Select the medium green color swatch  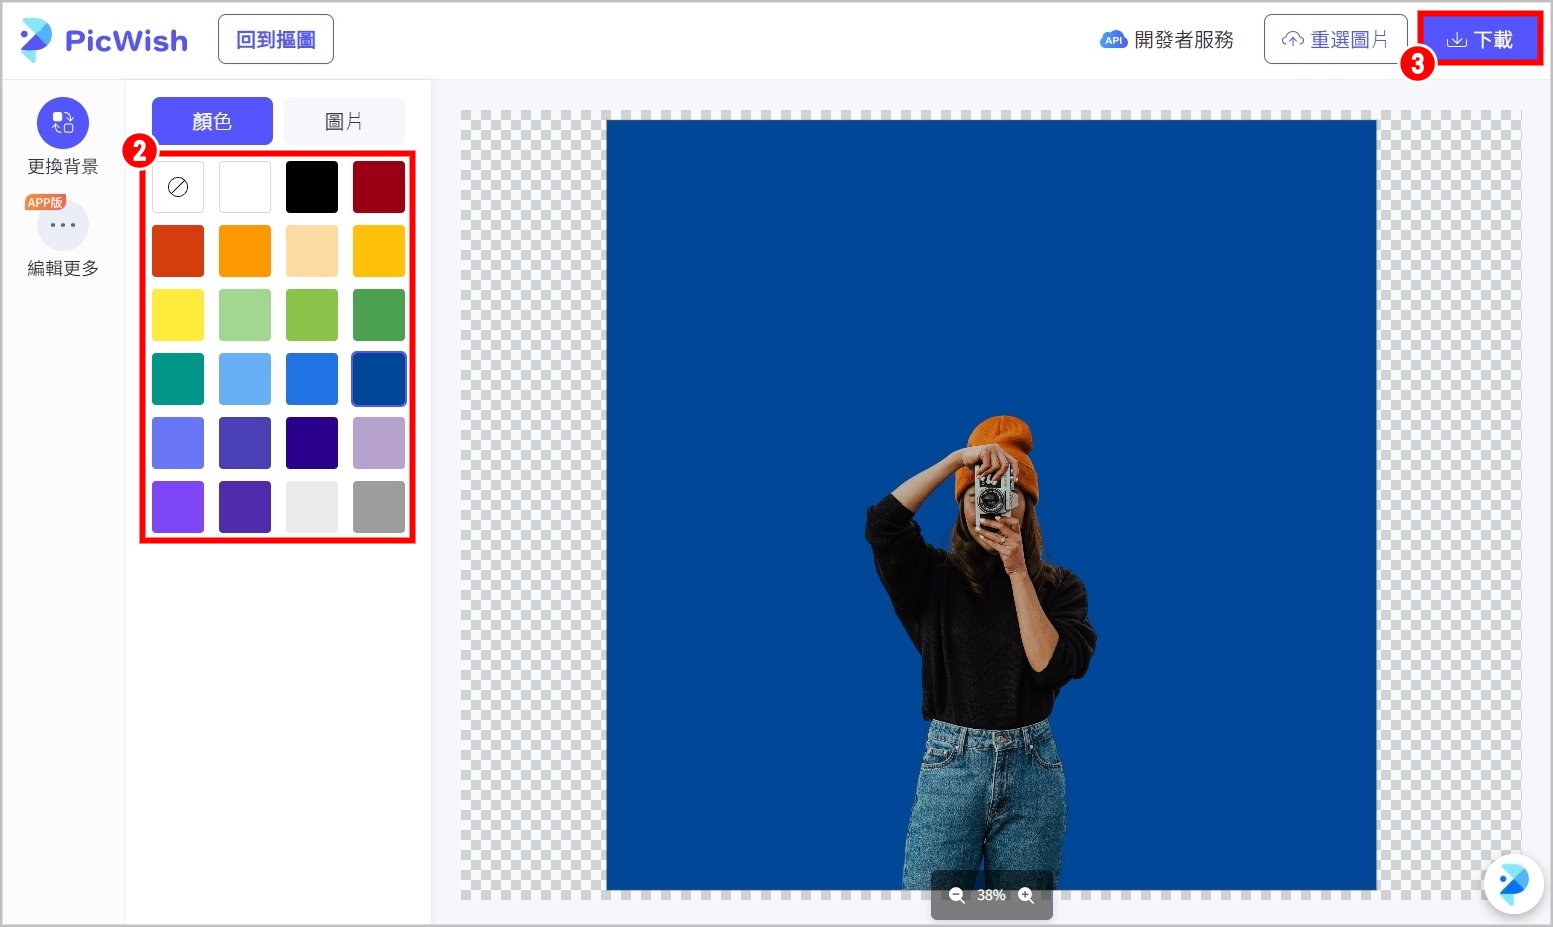pyautogui.click(x=379, y=315)
